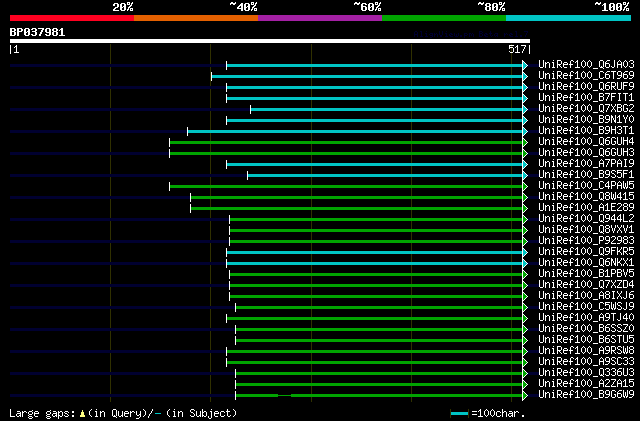Viewport: 640px width, 421px height.
Task: Click the cyan 100char scale marker
Action: (459, 414)
